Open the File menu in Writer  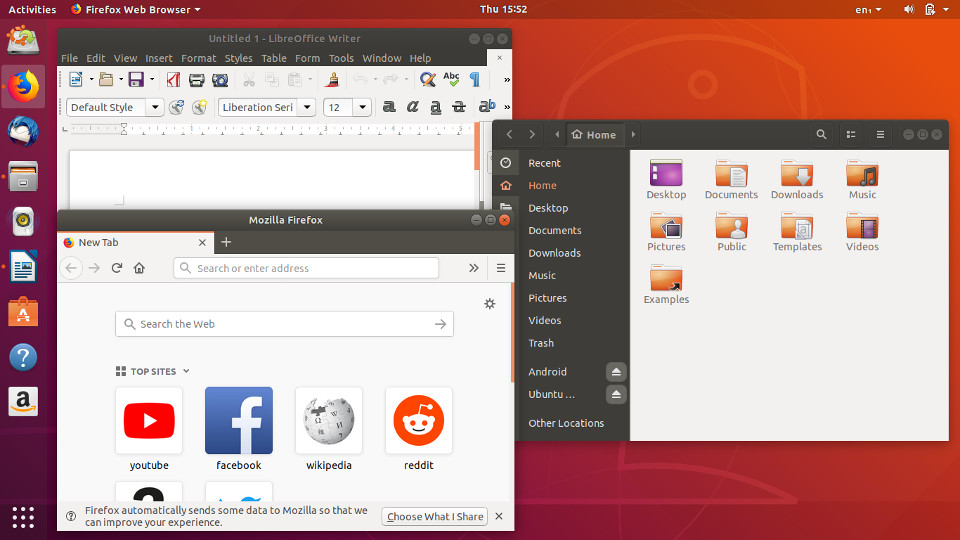(x=69, y=58)
